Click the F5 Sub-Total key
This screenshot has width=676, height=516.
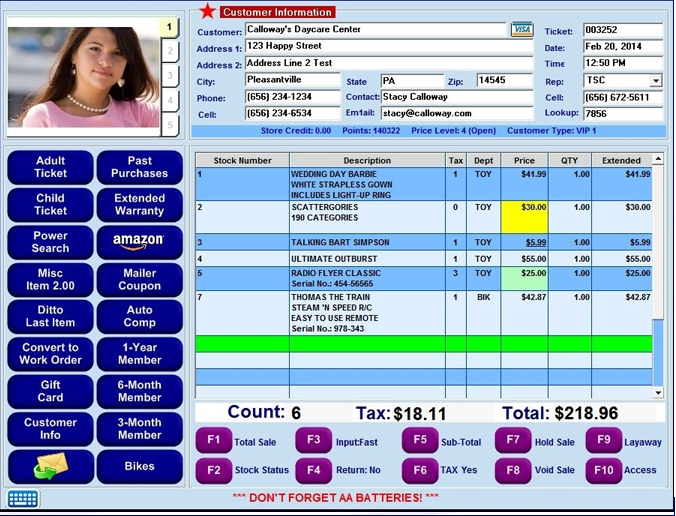420,440
